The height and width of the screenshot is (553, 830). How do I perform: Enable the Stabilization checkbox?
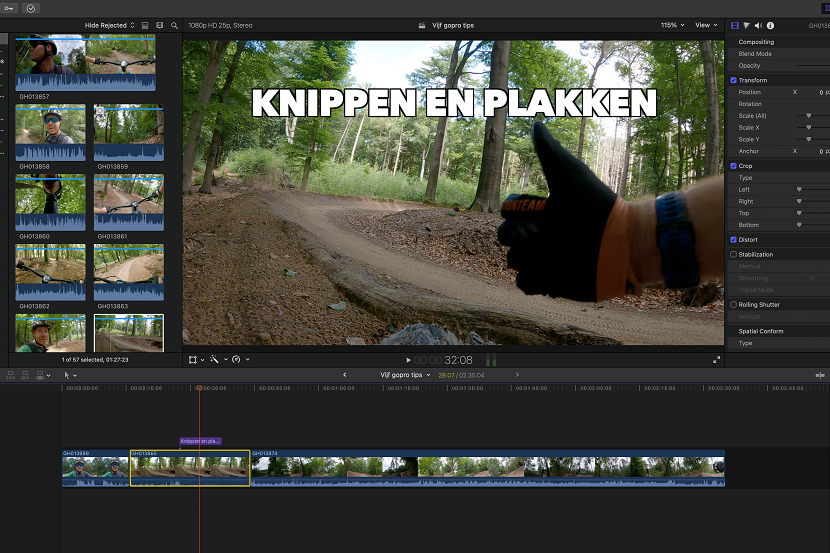tap(734, 255)
